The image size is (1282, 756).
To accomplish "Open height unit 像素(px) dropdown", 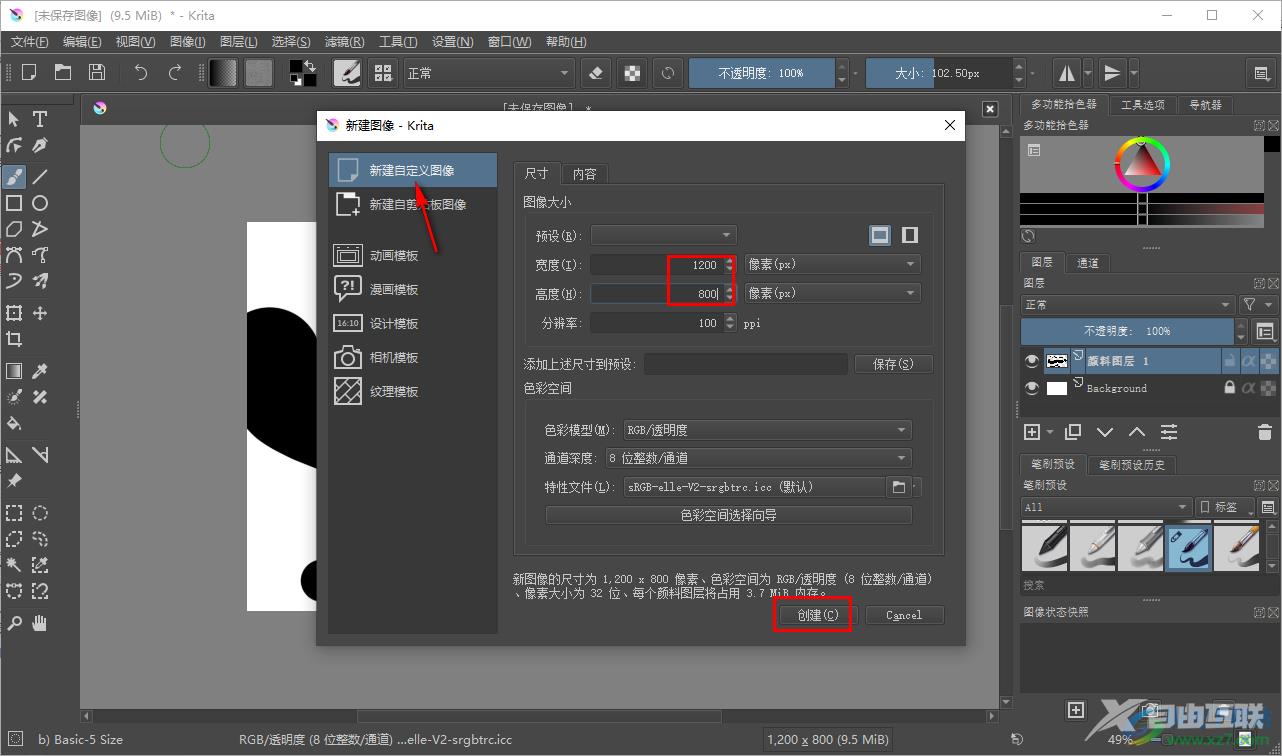I will click(832, 293).
